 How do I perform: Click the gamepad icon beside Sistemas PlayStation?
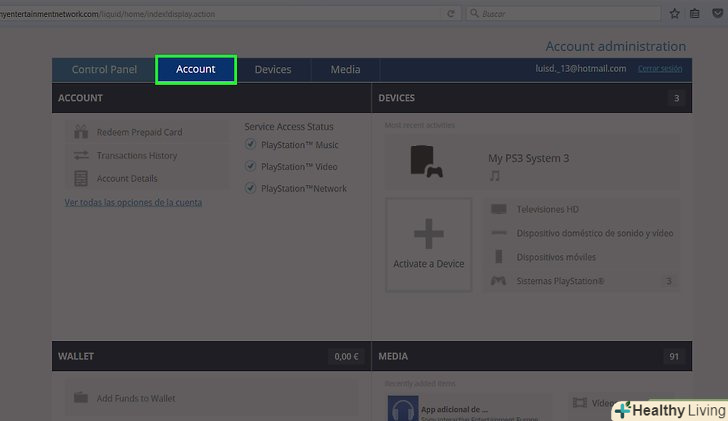point(499,280)
